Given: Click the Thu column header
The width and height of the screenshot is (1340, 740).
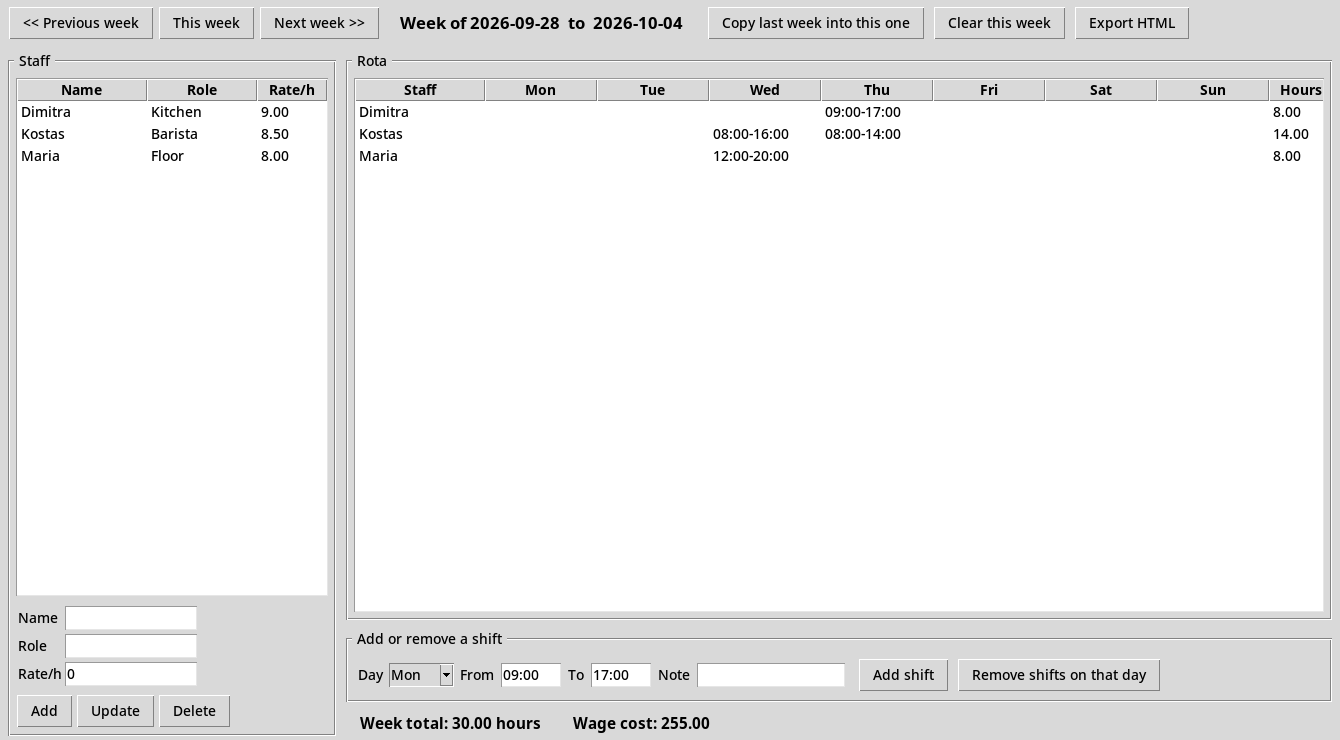Looking at the screenshot, I should coord(877,90).
